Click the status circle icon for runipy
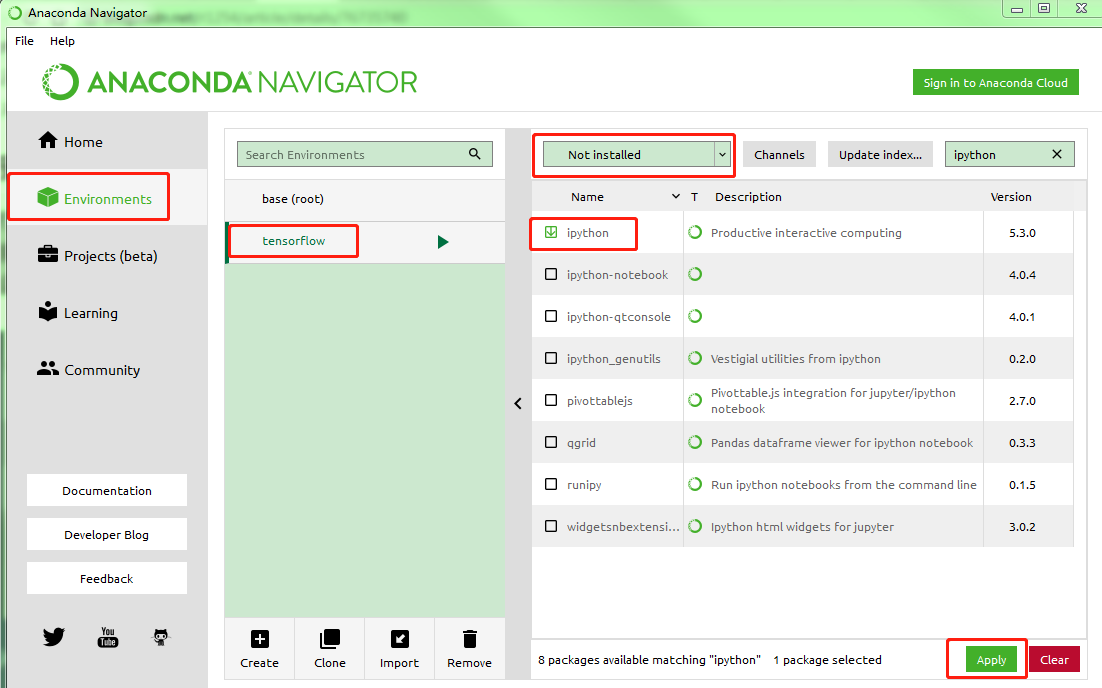 [x=695, y=484]
